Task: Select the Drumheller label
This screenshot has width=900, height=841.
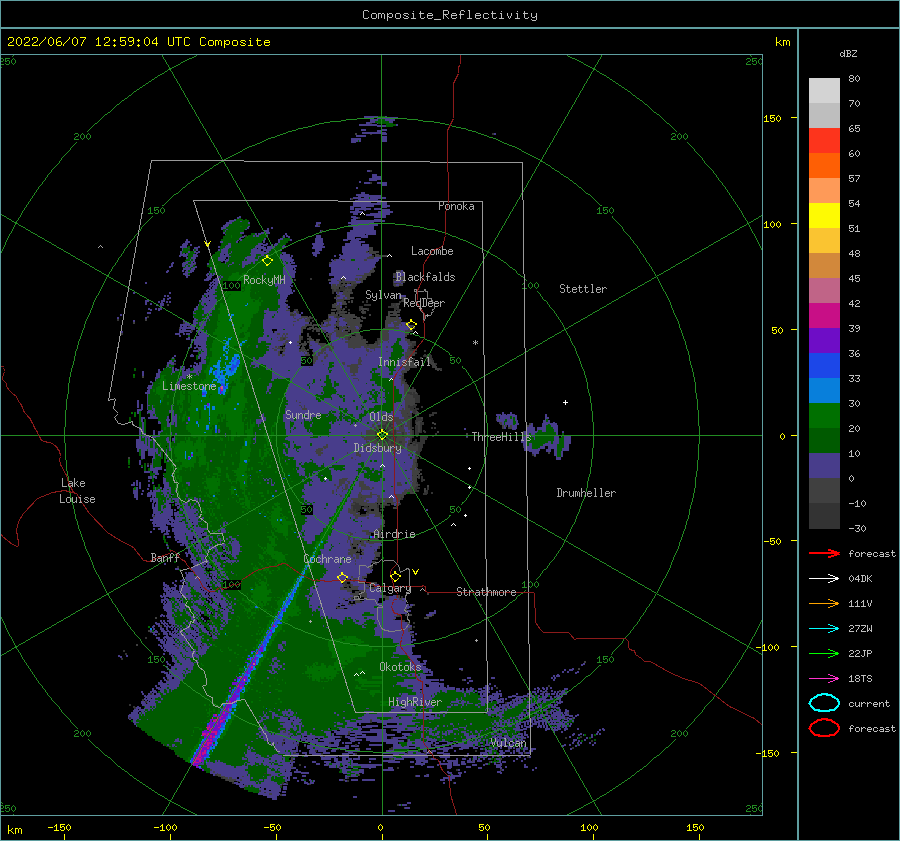Action: pyautogui.click(x=586, y=493)
